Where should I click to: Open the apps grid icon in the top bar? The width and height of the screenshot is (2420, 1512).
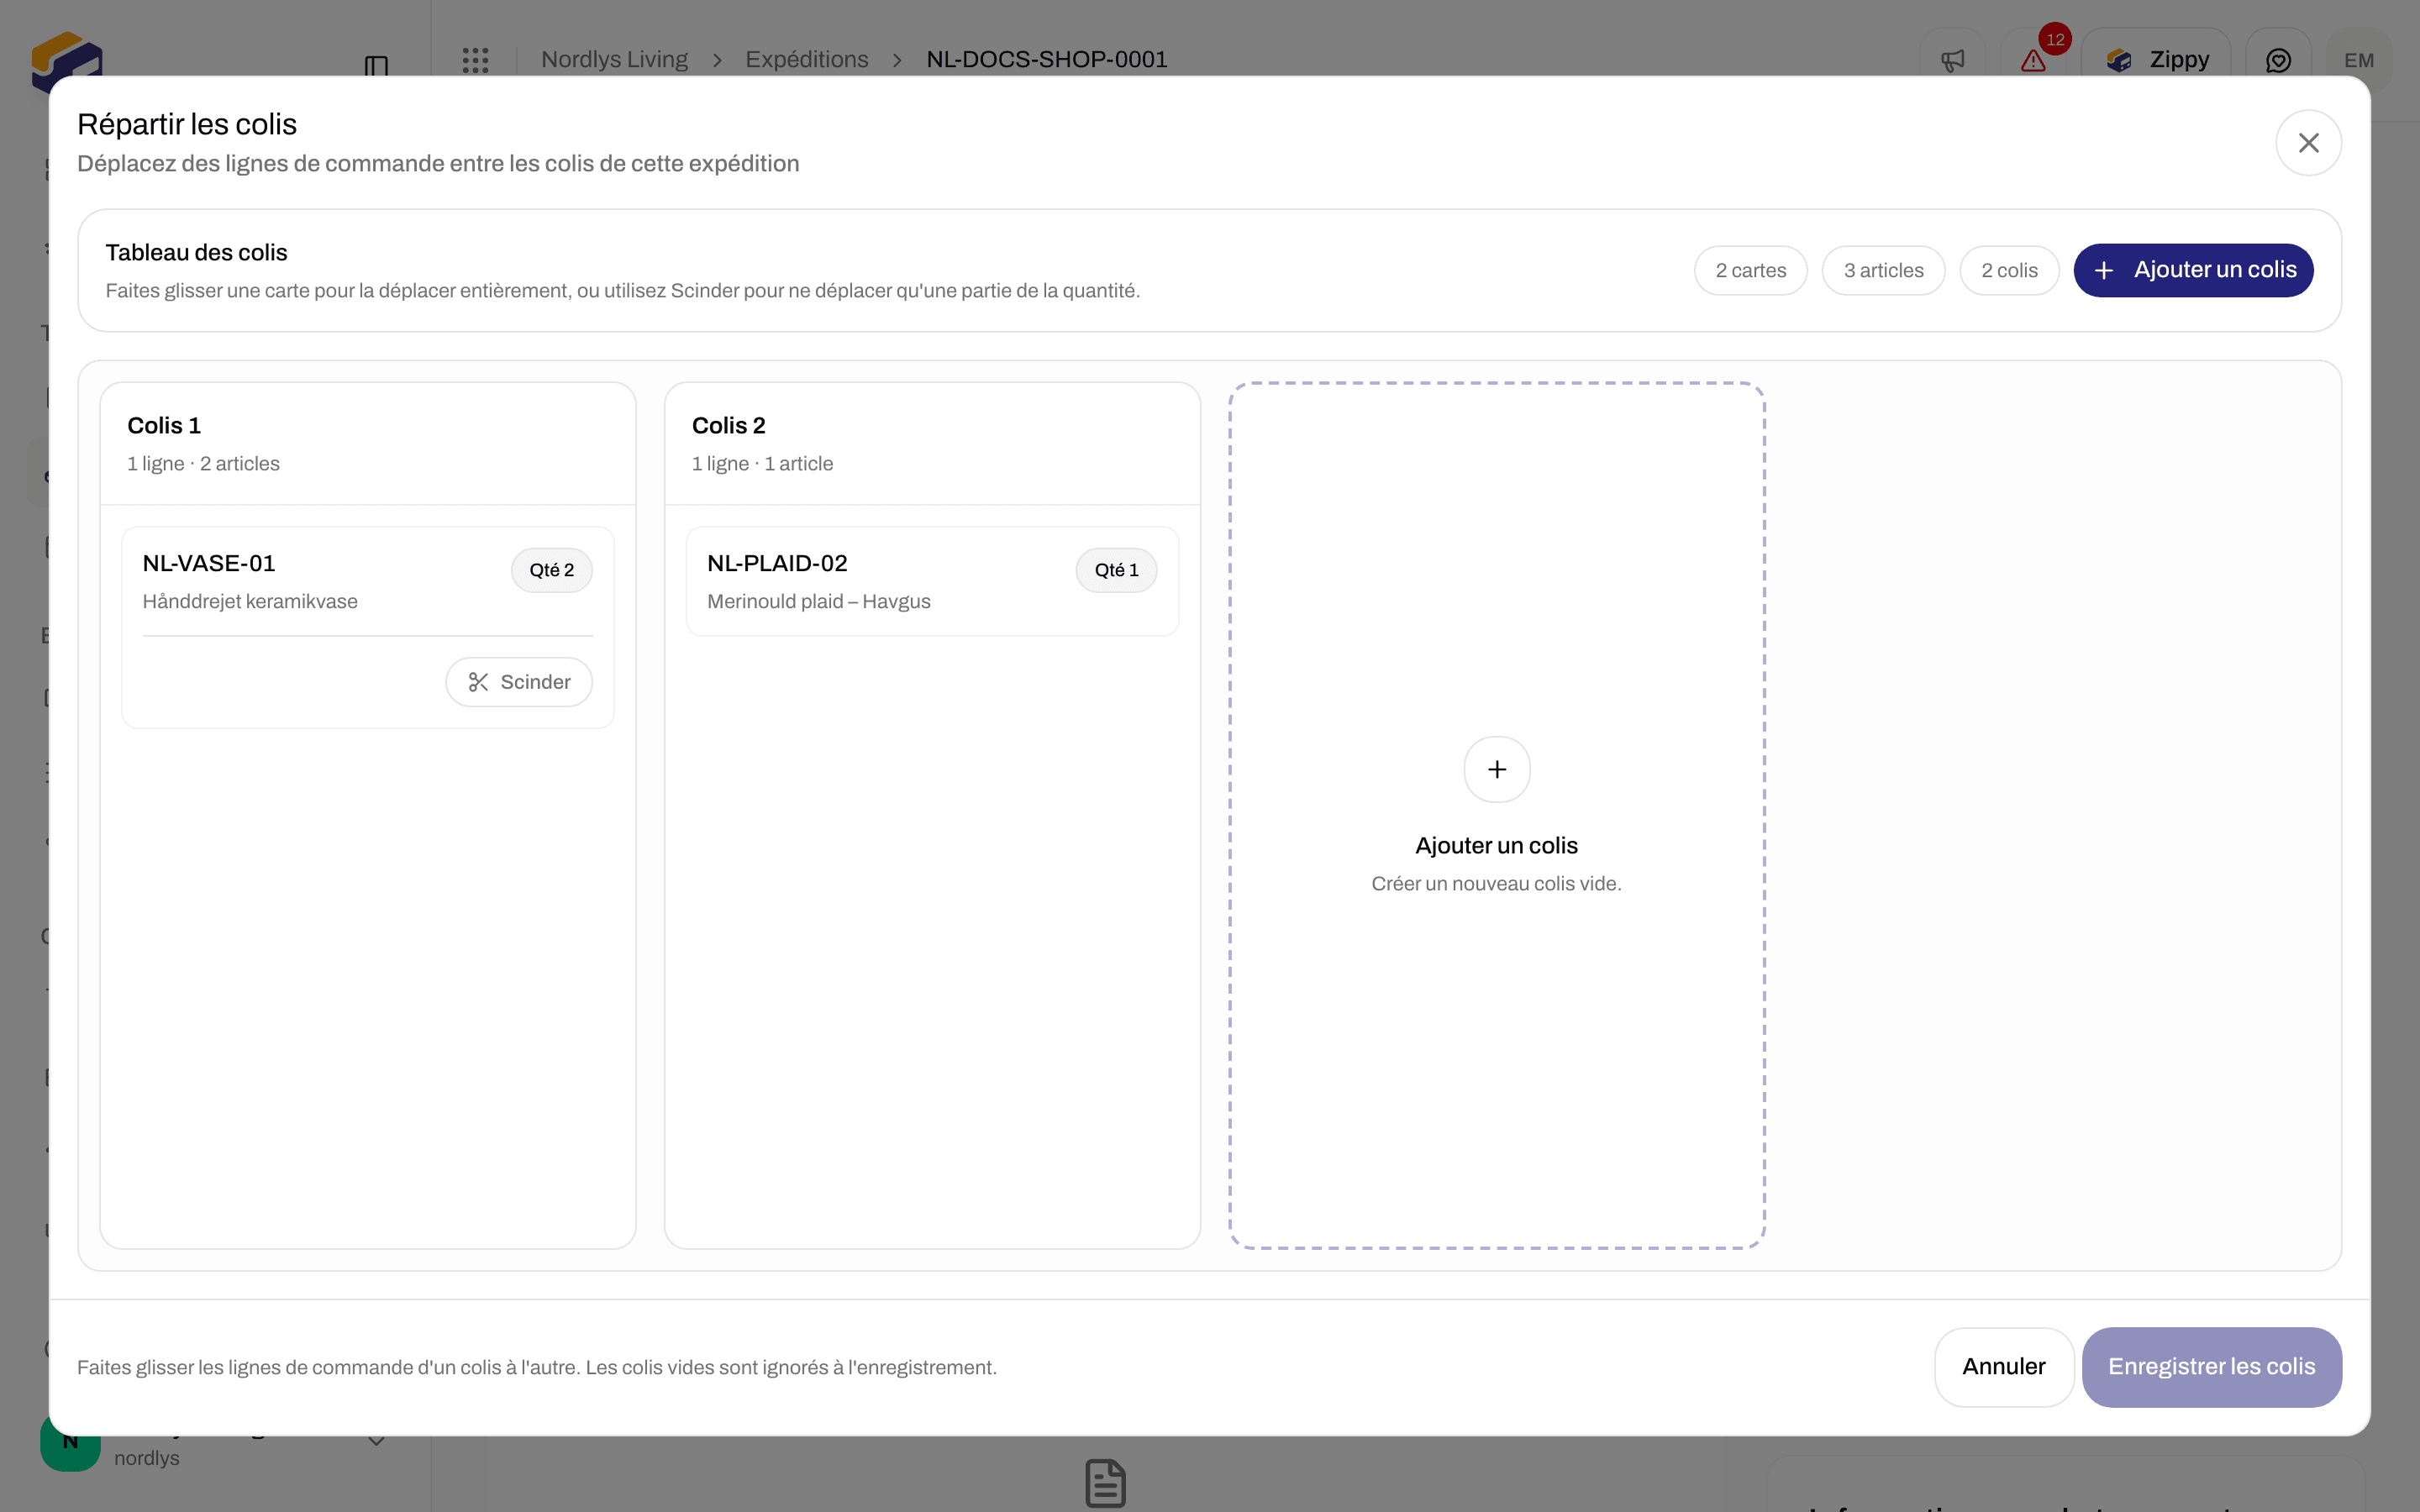(x=476, y=60)
